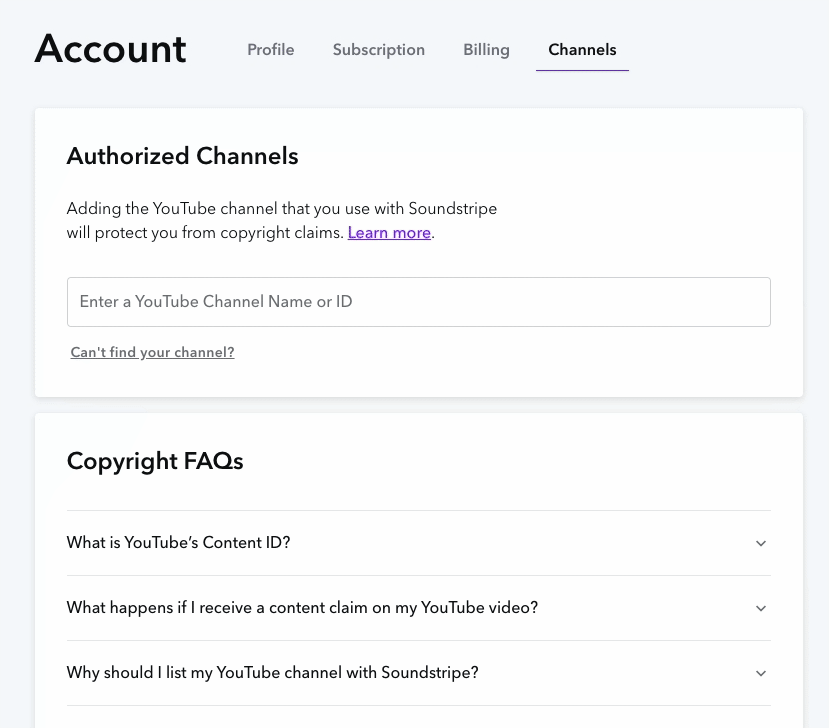Viewport: 829px width, 728px height.
Task: Expand the "What is YouTube's Content ID?" chevron
Action: [760, 544]
